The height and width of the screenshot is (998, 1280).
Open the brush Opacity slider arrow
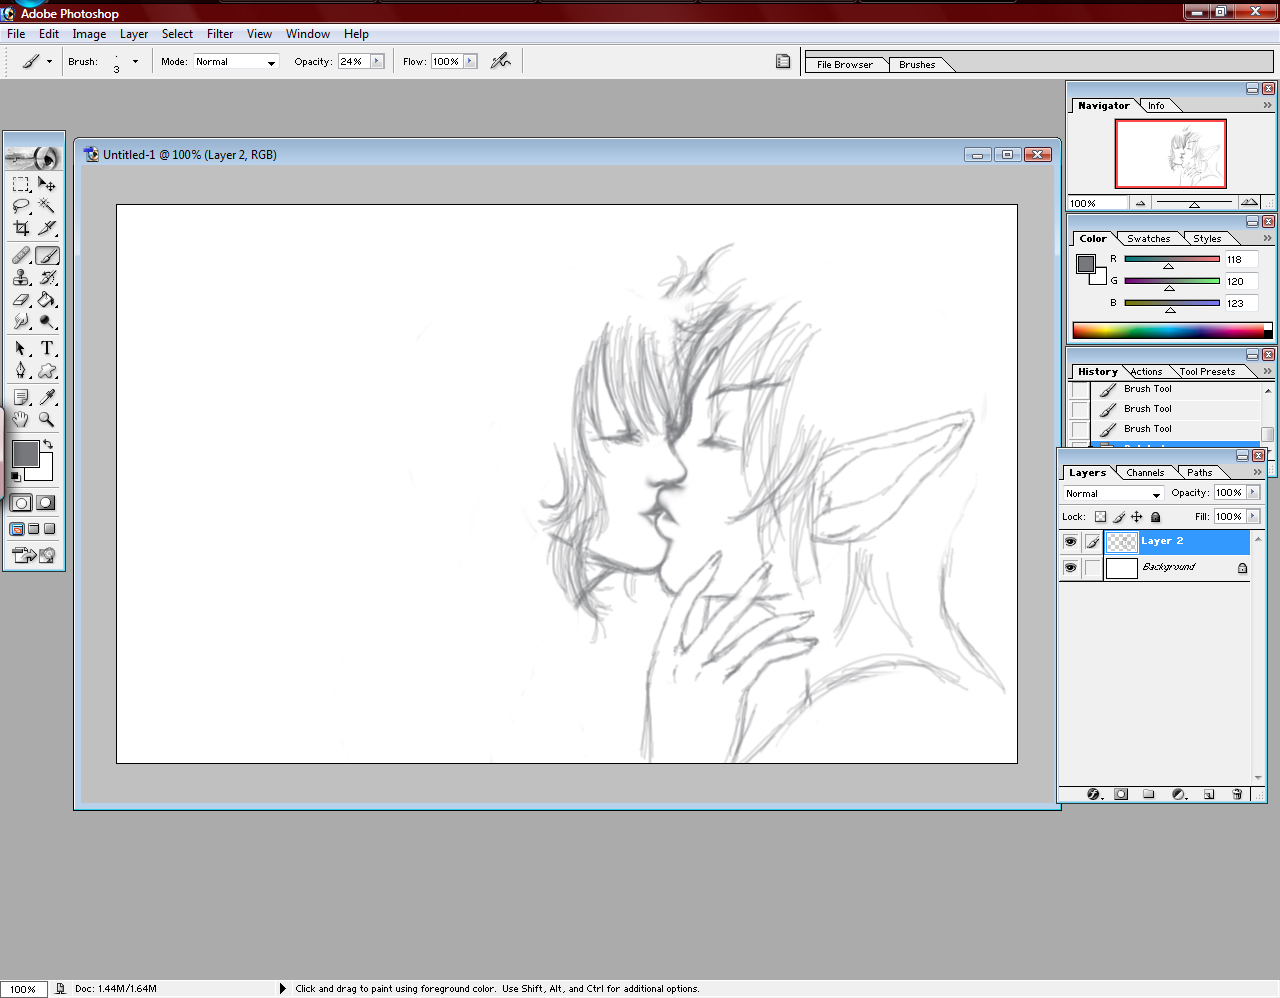(x=377, y=62)
